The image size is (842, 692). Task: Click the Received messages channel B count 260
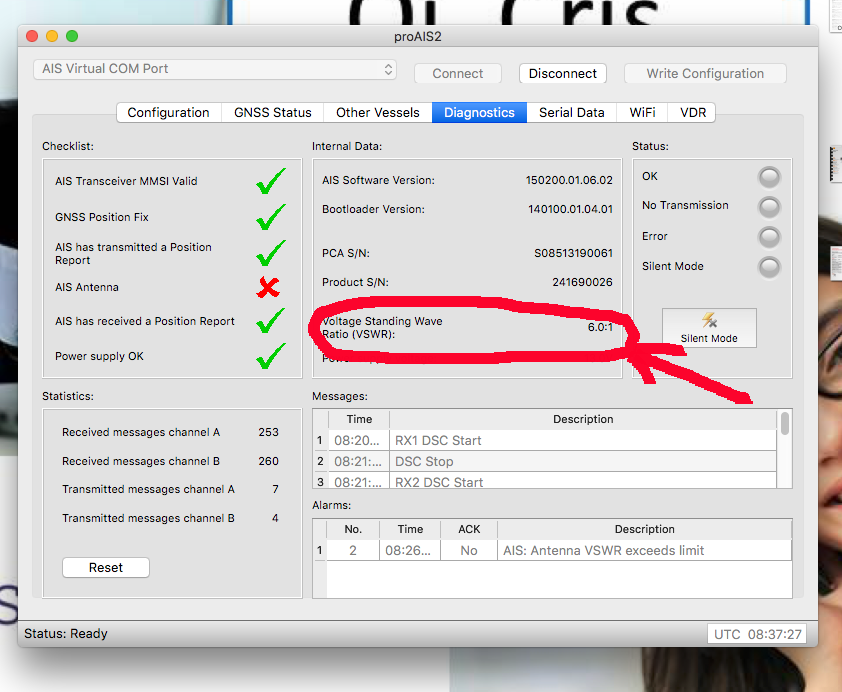pos(268,461)
